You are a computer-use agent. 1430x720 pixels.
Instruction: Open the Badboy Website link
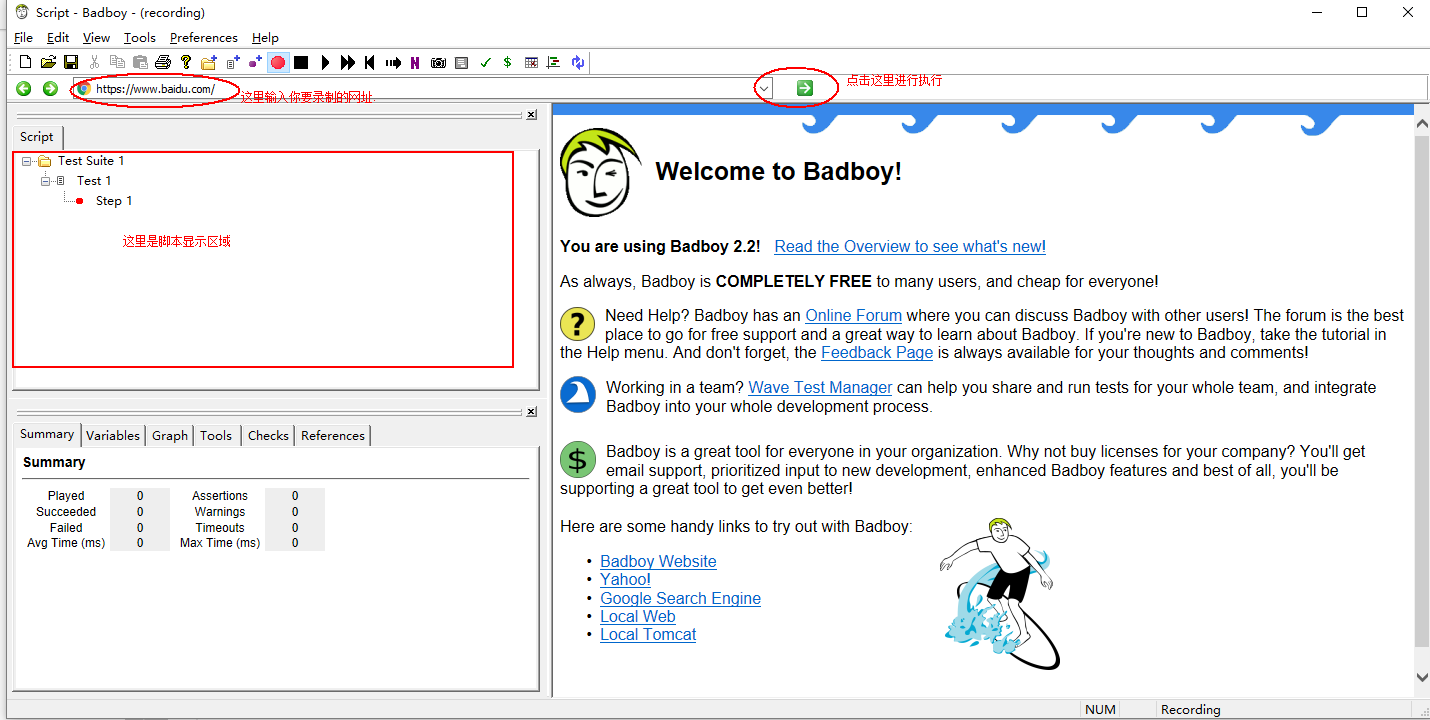658,561
